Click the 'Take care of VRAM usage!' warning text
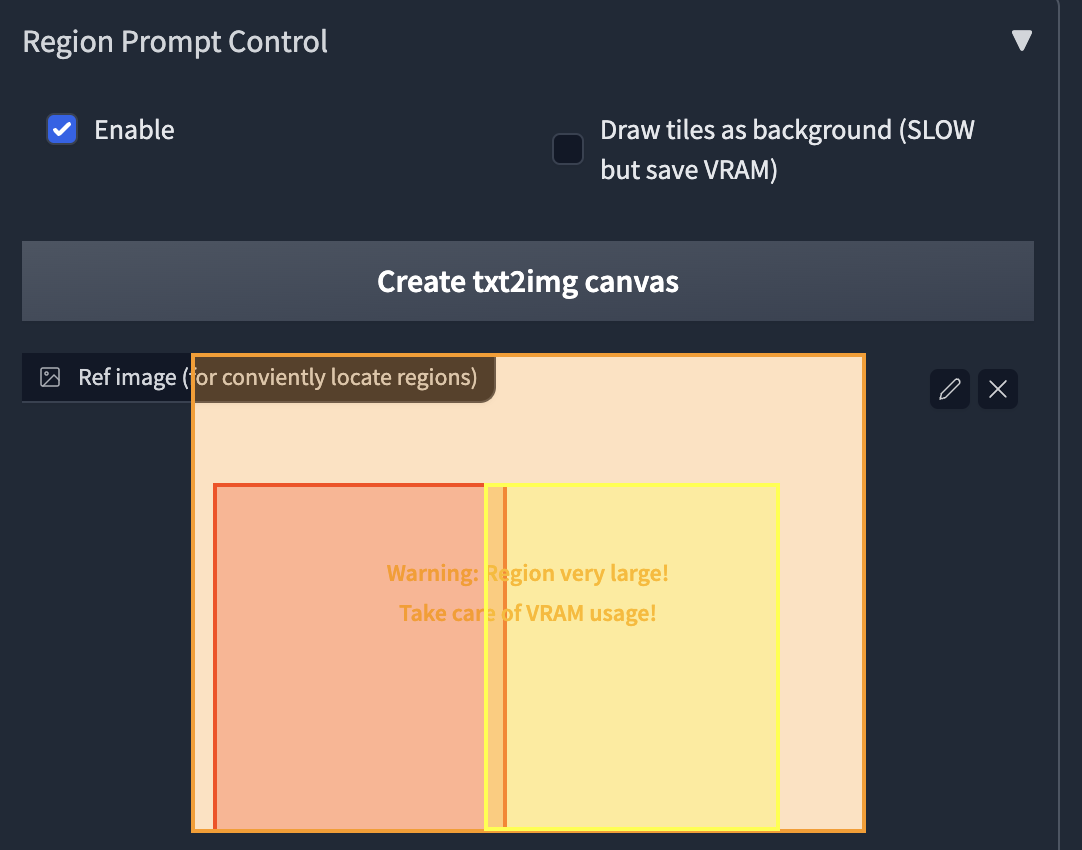Screen dimensions: 1082x850 coord(527,613)
